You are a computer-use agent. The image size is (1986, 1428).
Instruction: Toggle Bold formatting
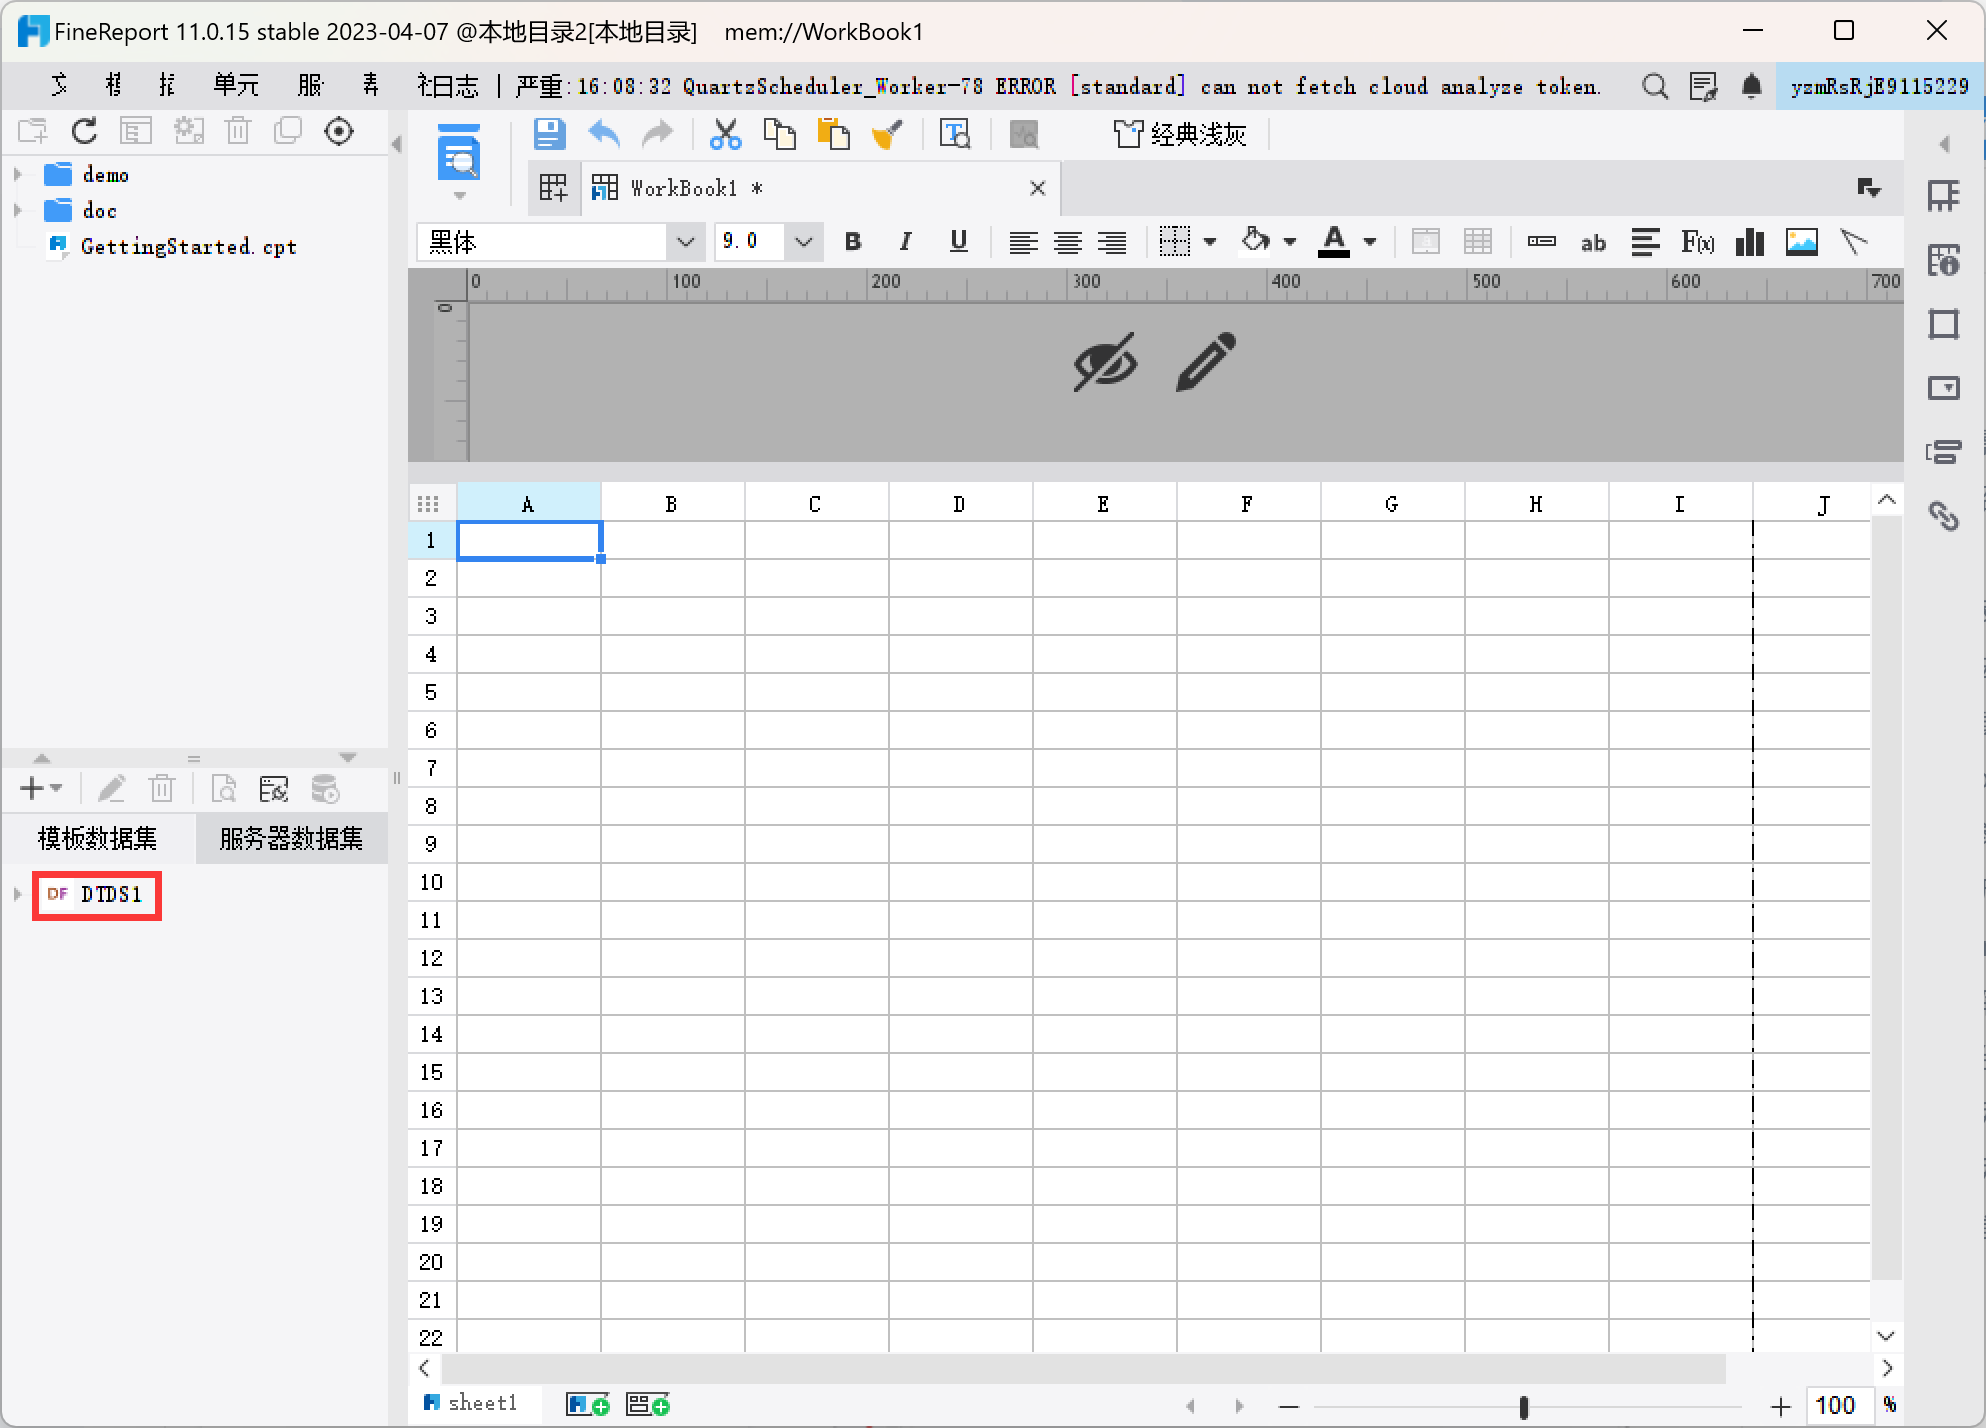[853, 241]
